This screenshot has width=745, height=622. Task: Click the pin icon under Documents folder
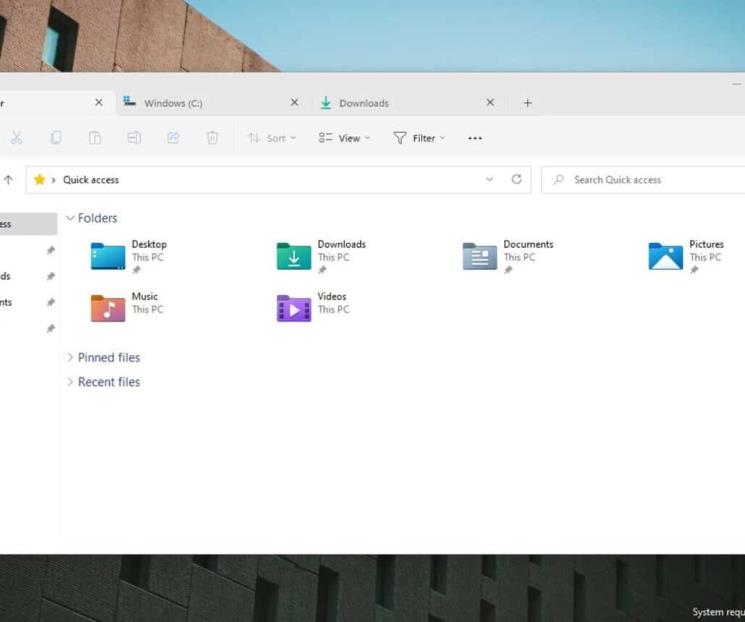click(508, 270)
